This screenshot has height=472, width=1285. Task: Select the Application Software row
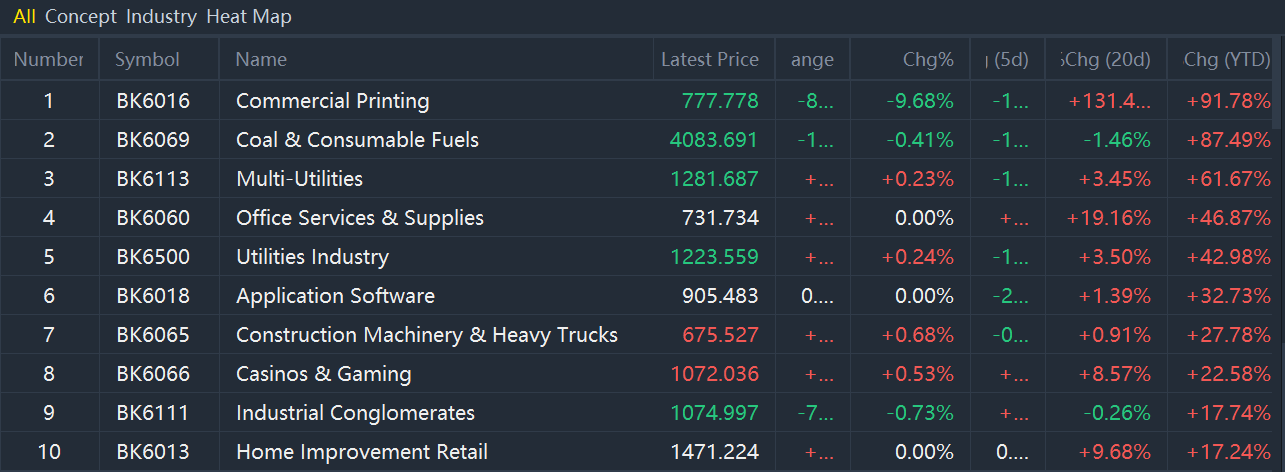(335, 296)
